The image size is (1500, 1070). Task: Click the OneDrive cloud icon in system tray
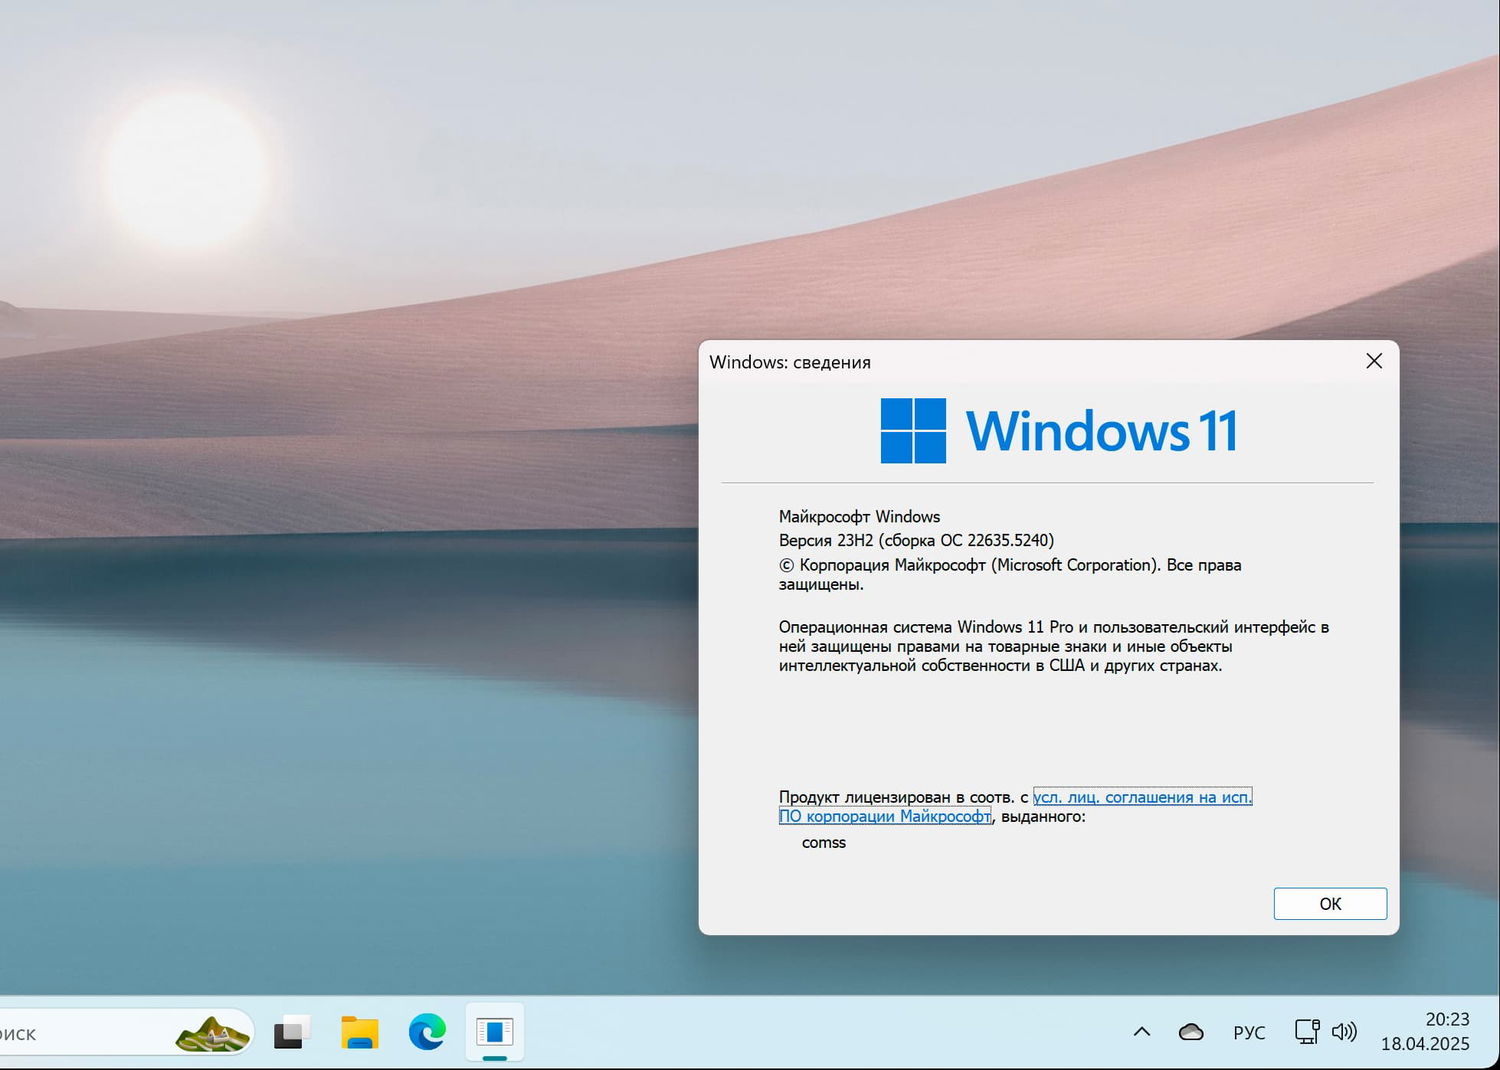[x=1190, y=1031]
